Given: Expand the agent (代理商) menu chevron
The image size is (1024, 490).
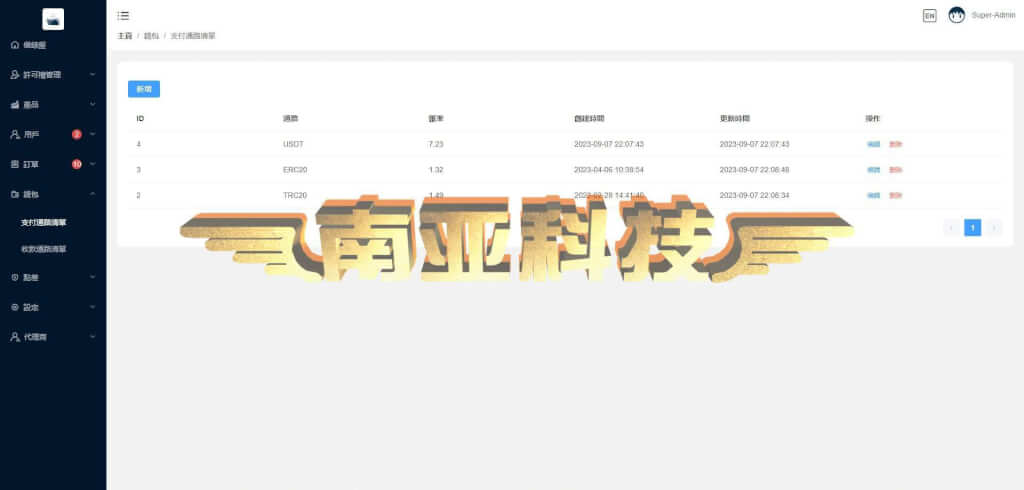Looking at the screenshot, I should 93,336.
